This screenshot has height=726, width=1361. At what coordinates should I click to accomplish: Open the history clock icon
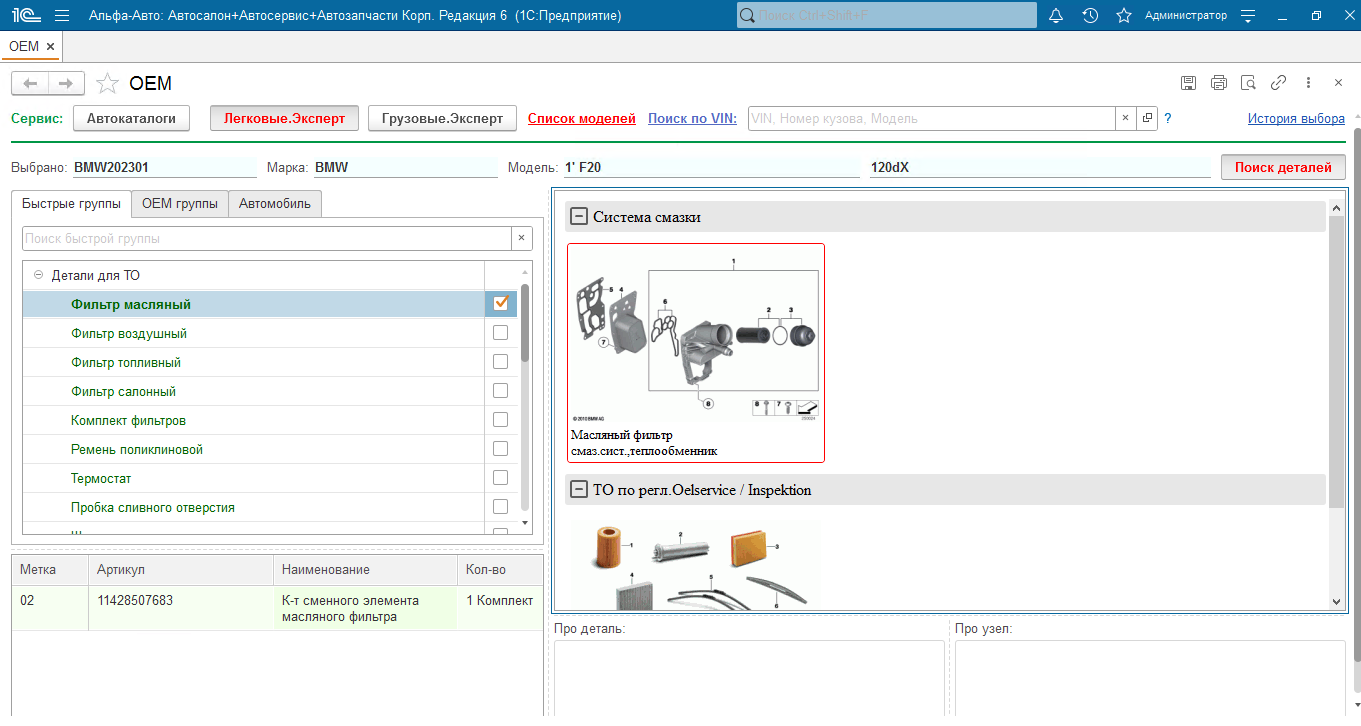tap(1090, 15)
